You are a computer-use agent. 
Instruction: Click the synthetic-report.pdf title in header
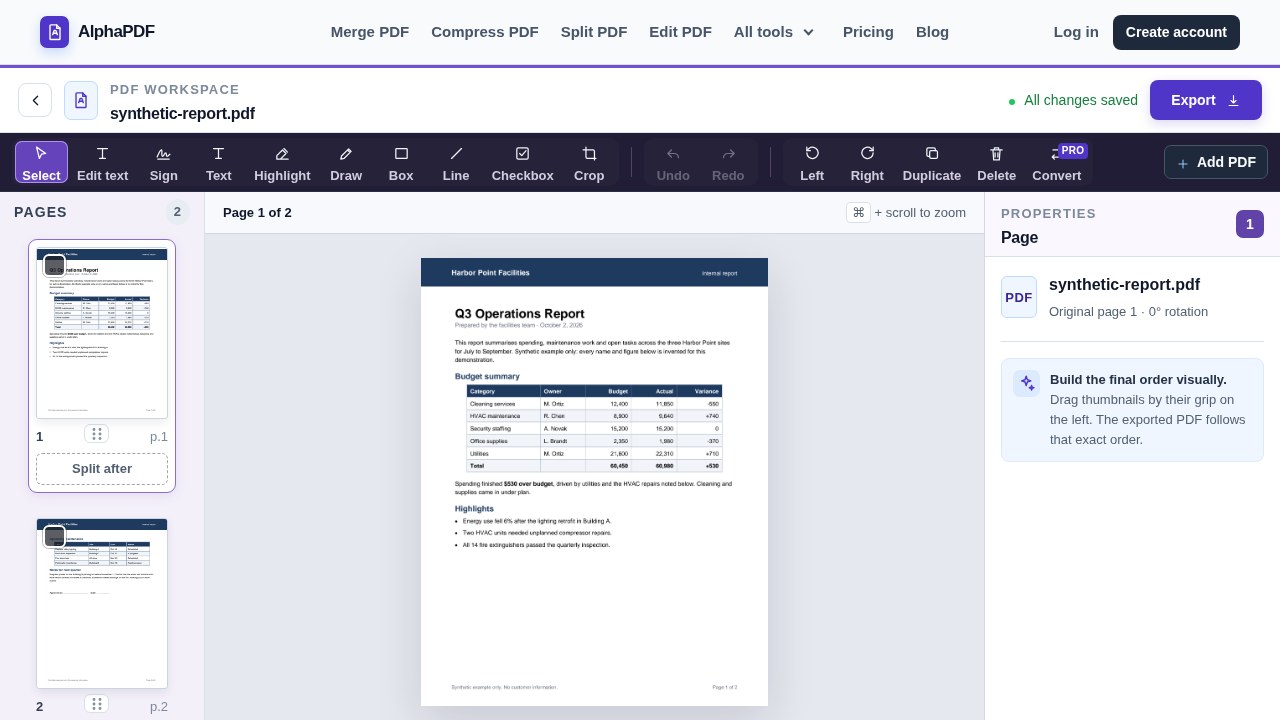tap(182, 114)
